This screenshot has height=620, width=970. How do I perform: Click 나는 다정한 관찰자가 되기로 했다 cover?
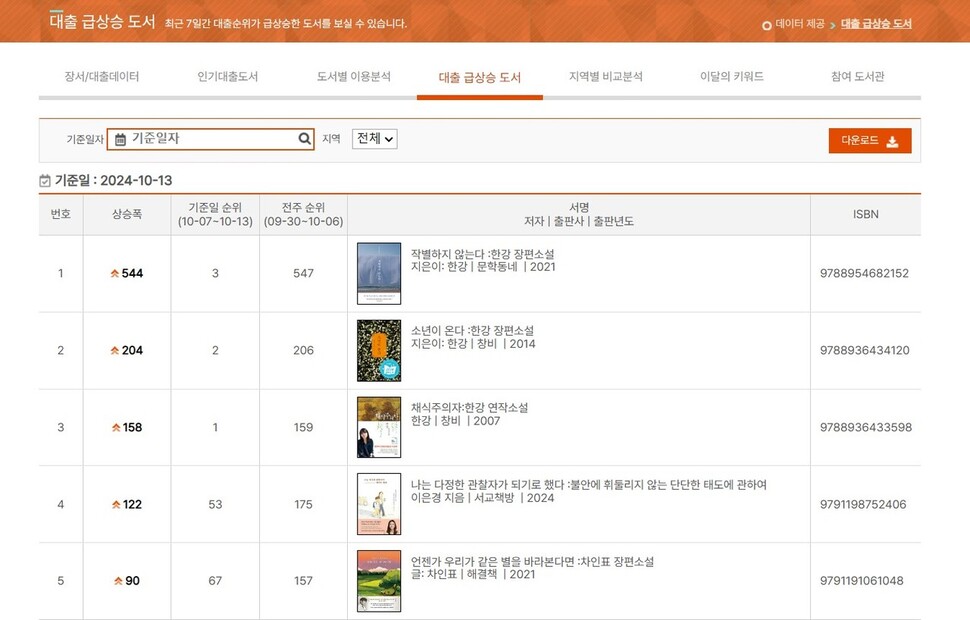click(379, 504)
